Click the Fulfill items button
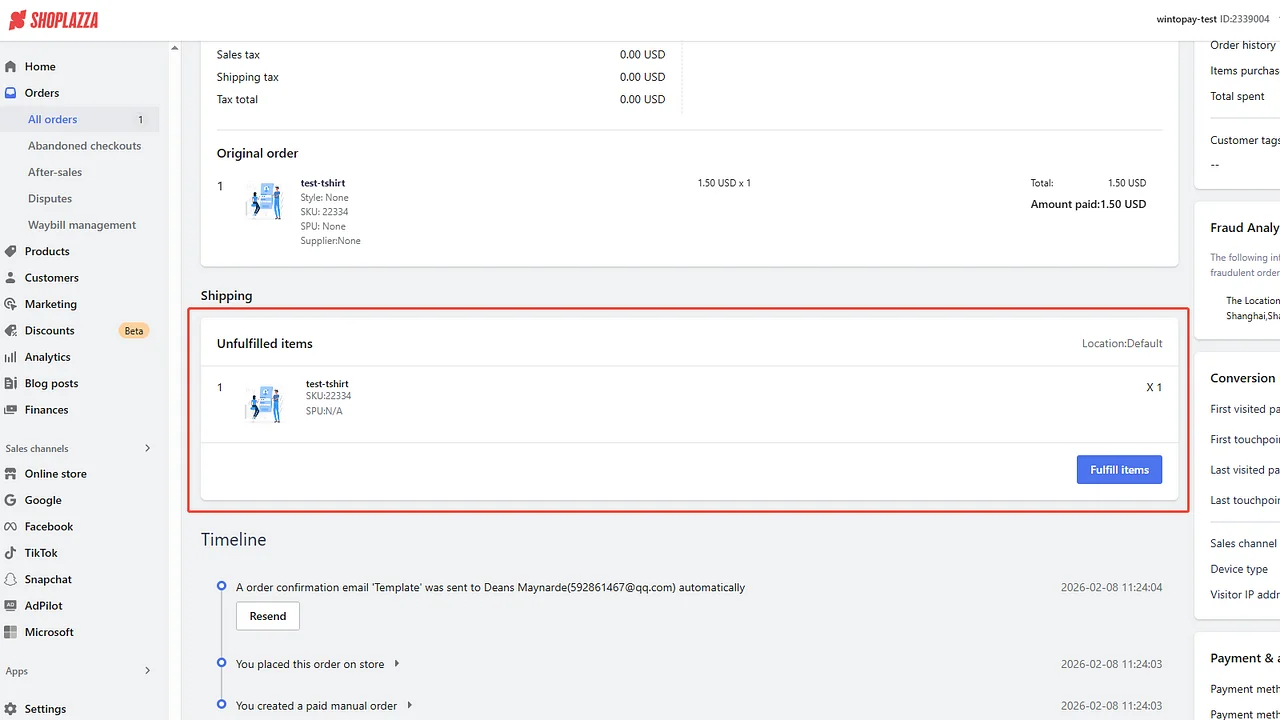The height and width of the screenshot is (720, 1280). click(1119, 470)
